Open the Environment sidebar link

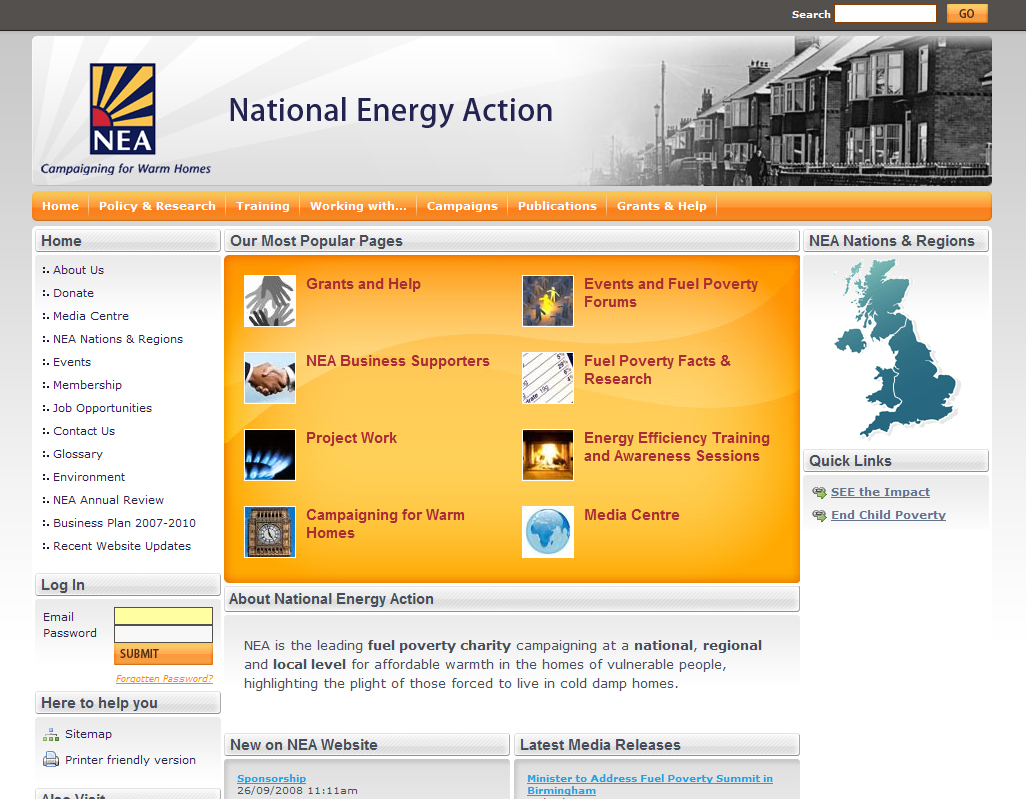click(89, 477)
